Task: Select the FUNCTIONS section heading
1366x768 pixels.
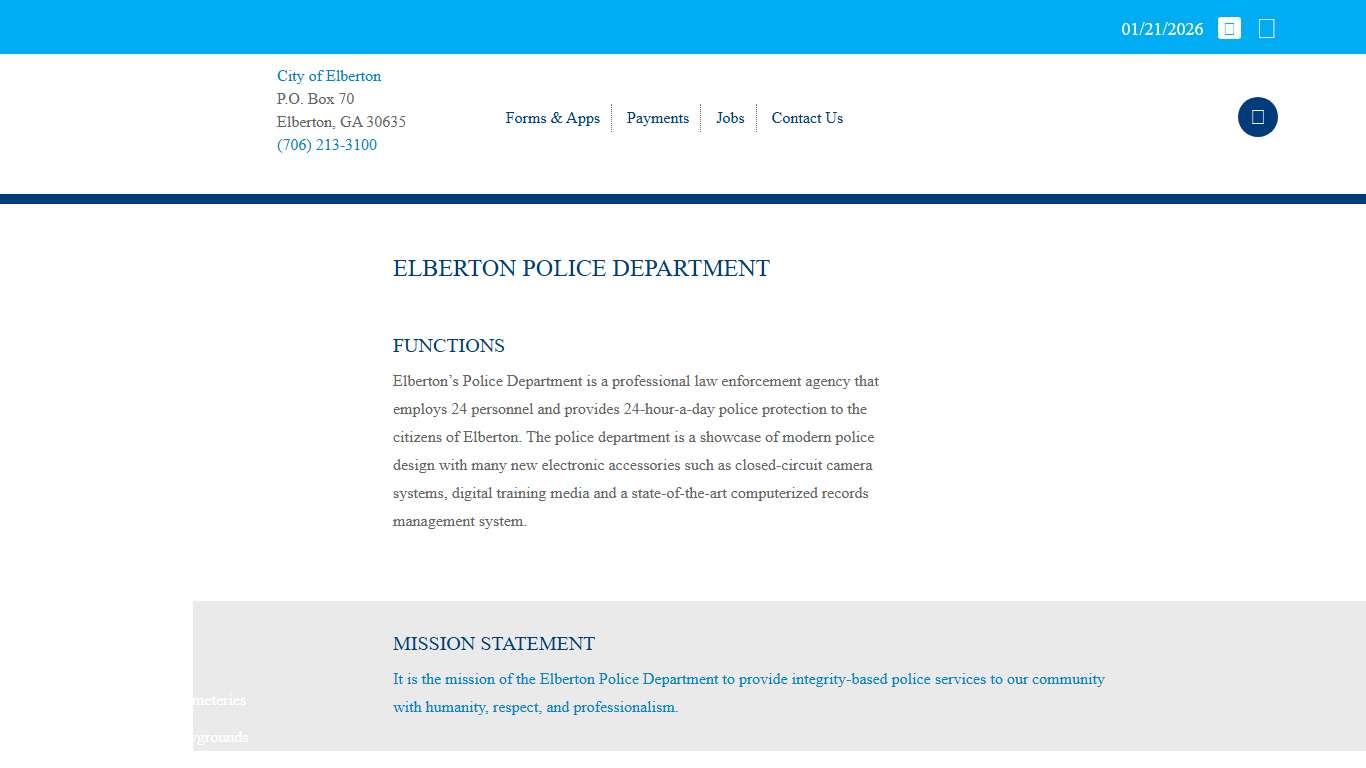Action: (x=448, y=345)
